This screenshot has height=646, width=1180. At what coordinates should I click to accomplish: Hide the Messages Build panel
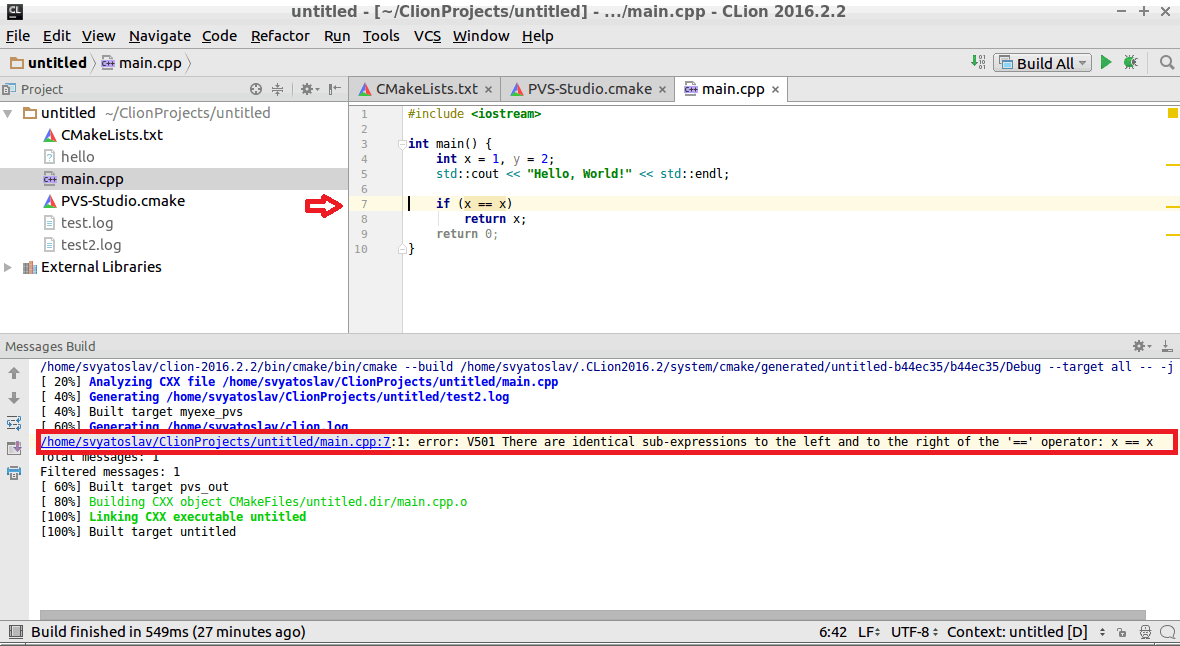[x=1166, y=346]
